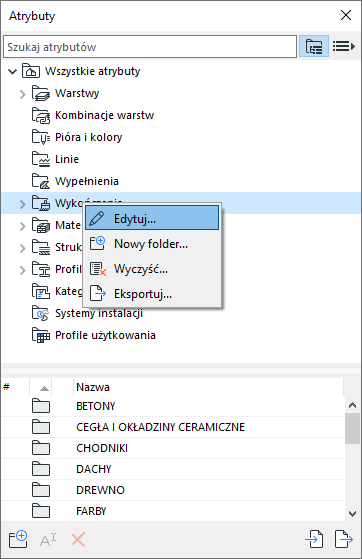Click the sort arrow column header

coord(41,387)
